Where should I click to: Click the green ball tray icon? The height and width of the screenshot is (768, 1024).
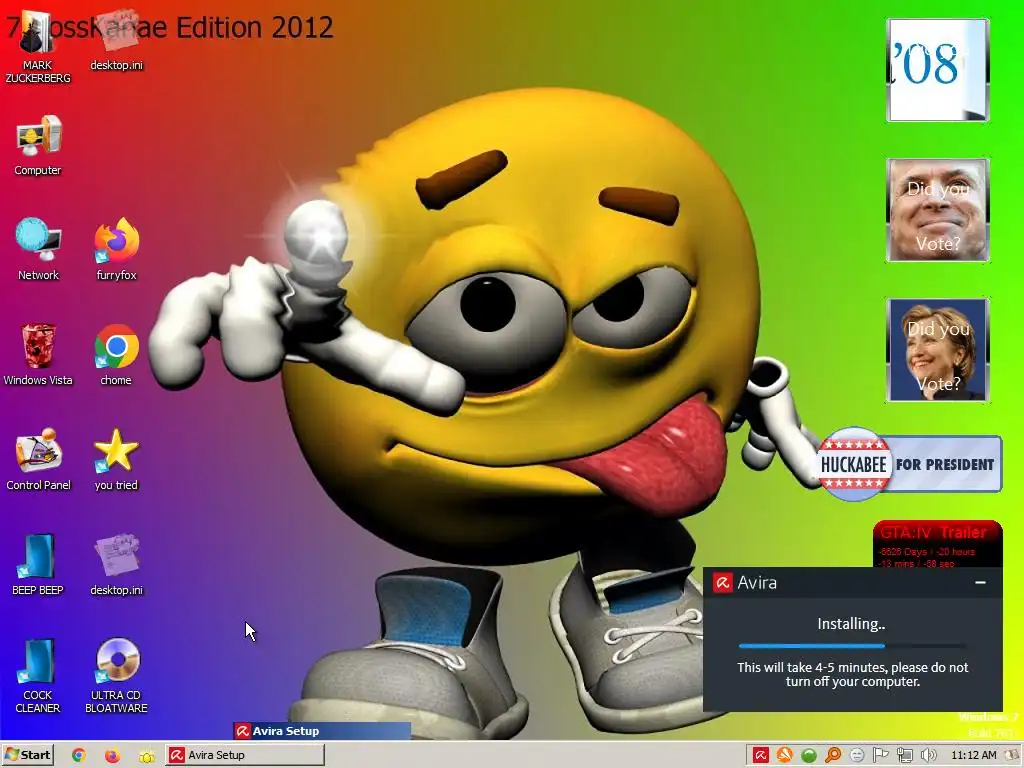pyautogui.click(x=808, y=756)
